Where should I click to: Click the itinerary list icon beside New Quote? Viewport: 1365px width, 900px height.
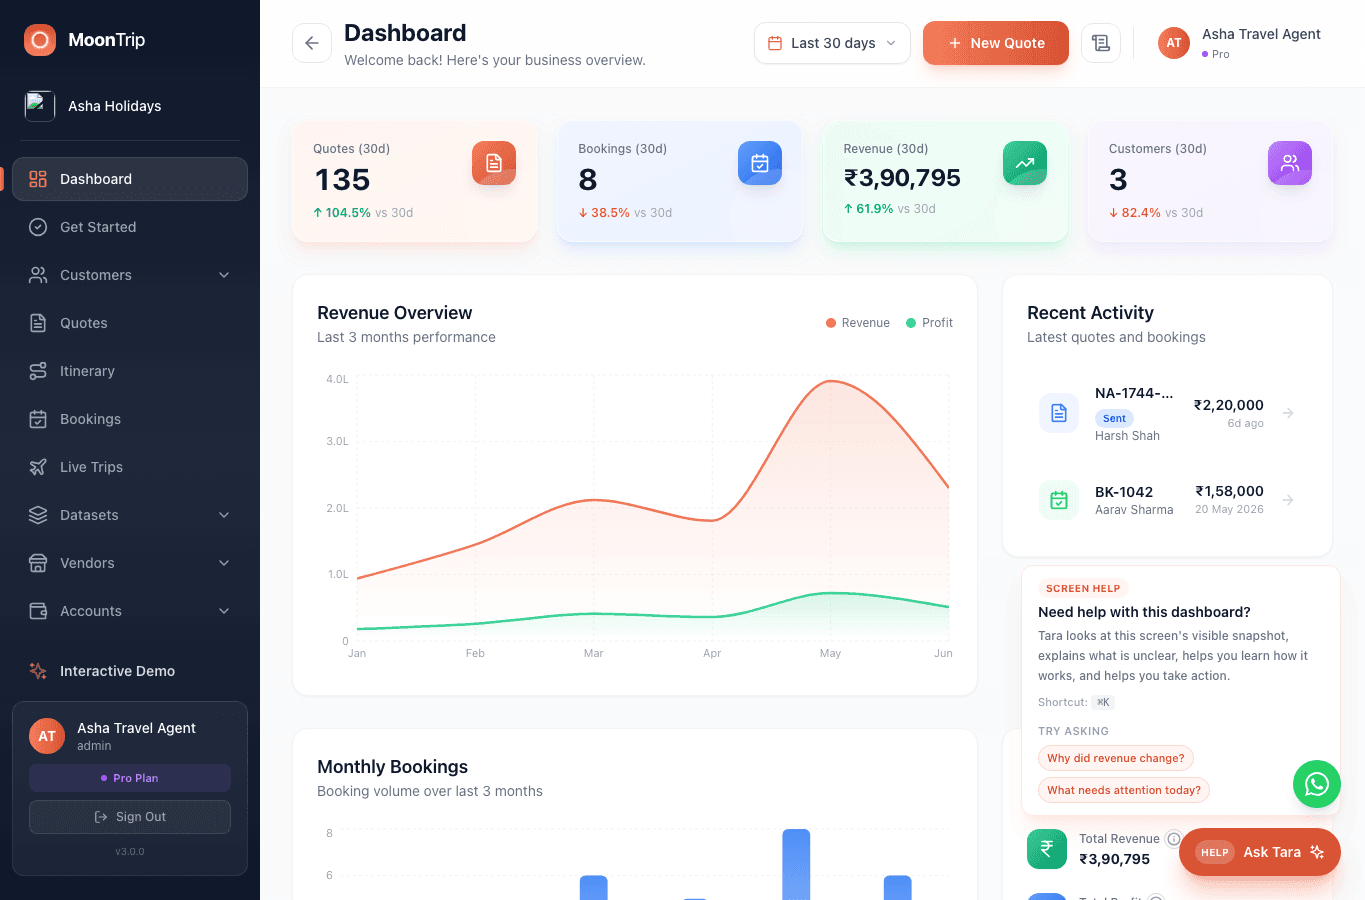click(1101, 43)
